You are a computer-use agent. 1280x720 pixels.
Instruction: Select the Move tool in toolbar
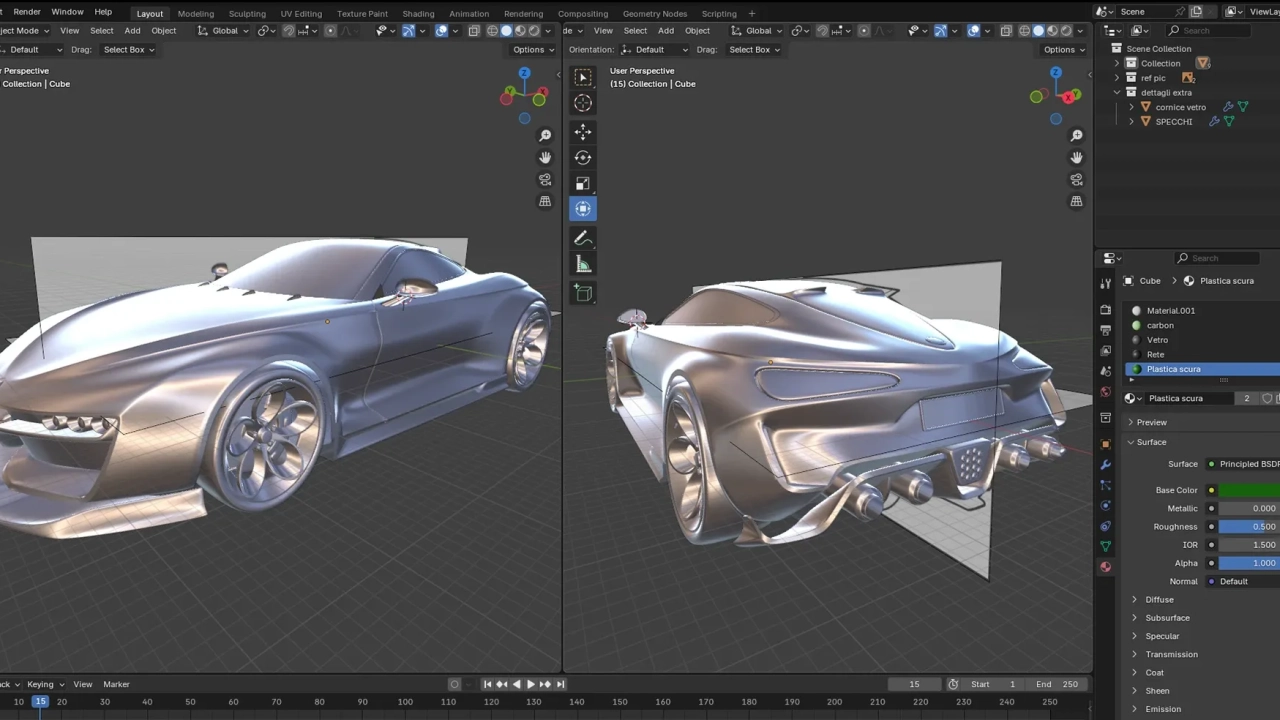click(583, 132)
